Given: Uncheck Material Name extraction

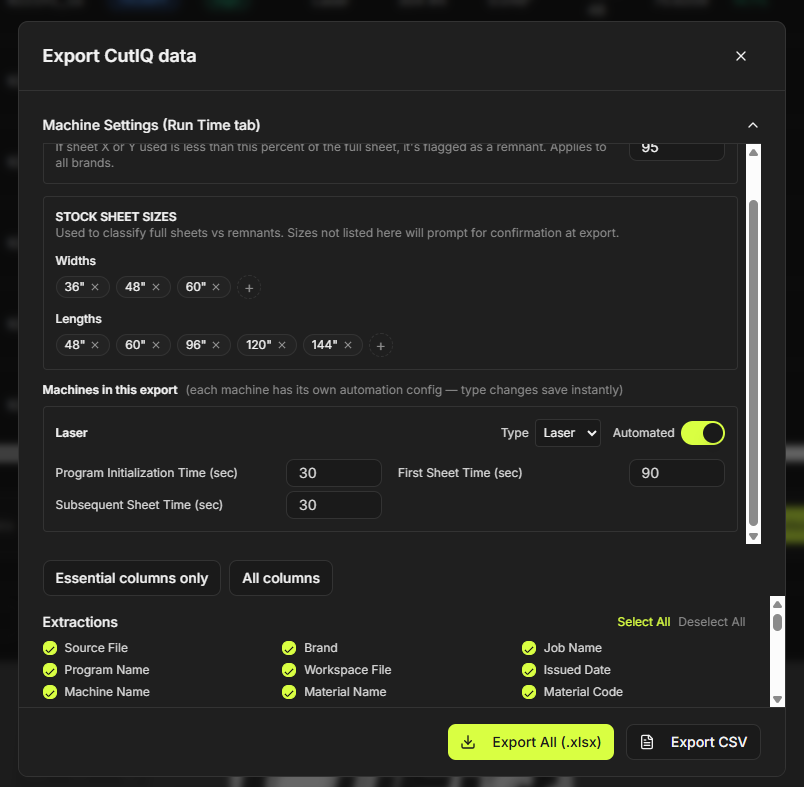Looking at the screenshot, I should (x=289, y=692).
